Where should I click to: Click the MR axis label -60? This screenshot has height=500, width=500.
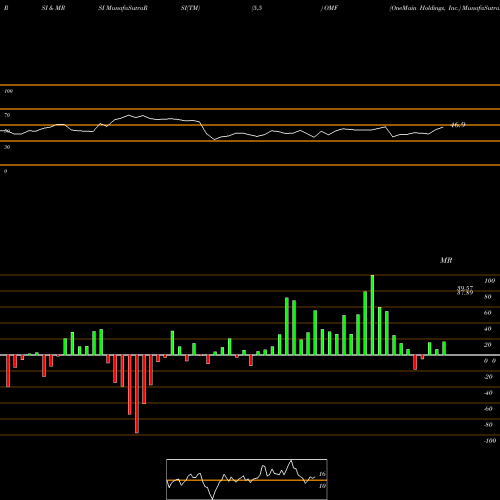[488, 409]
